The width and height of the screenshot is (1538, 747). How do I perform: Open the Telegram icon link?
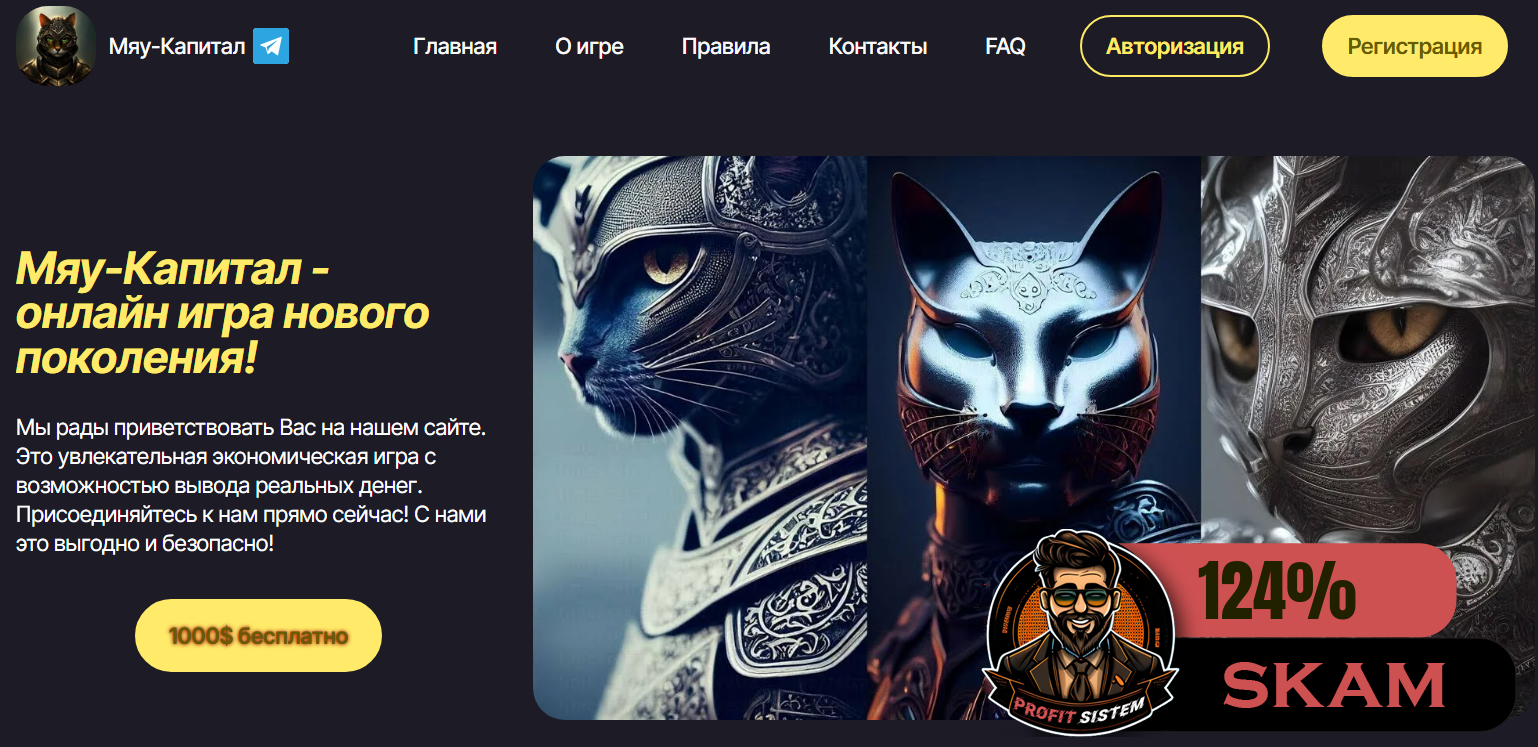[271, 46]
